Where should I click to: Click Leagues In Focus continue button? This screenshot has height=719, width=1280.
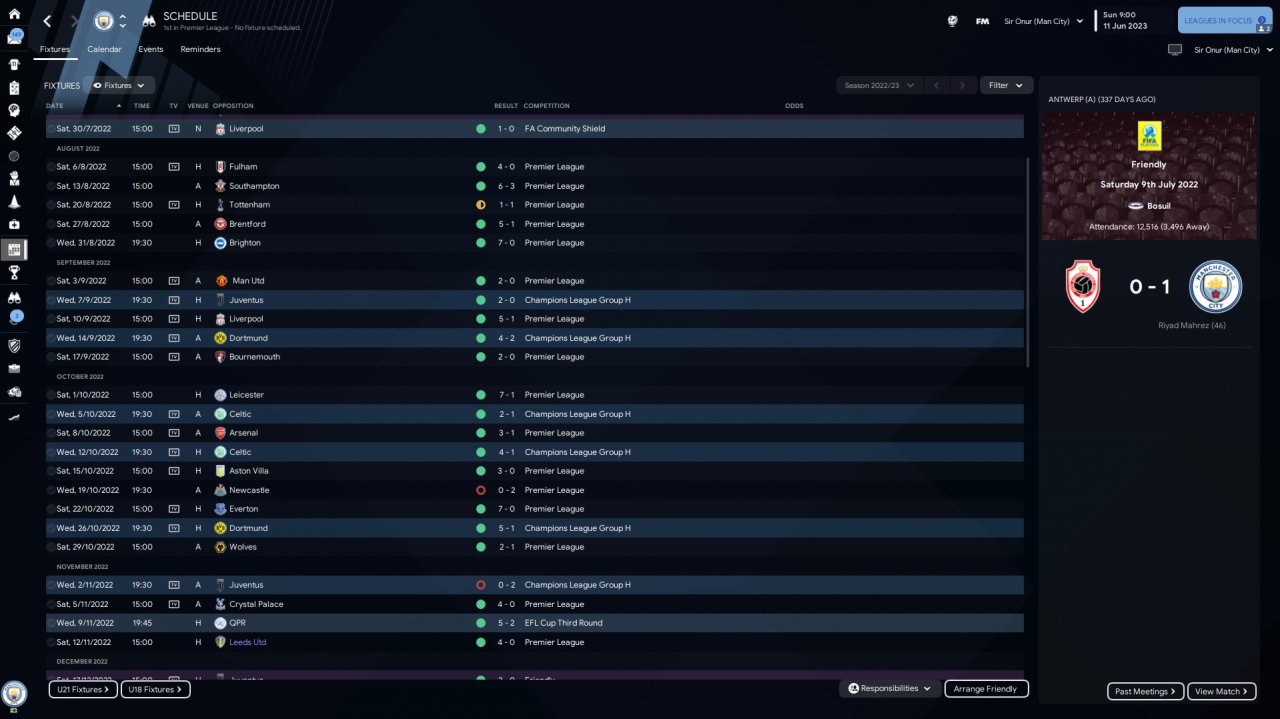(1225, 20)
